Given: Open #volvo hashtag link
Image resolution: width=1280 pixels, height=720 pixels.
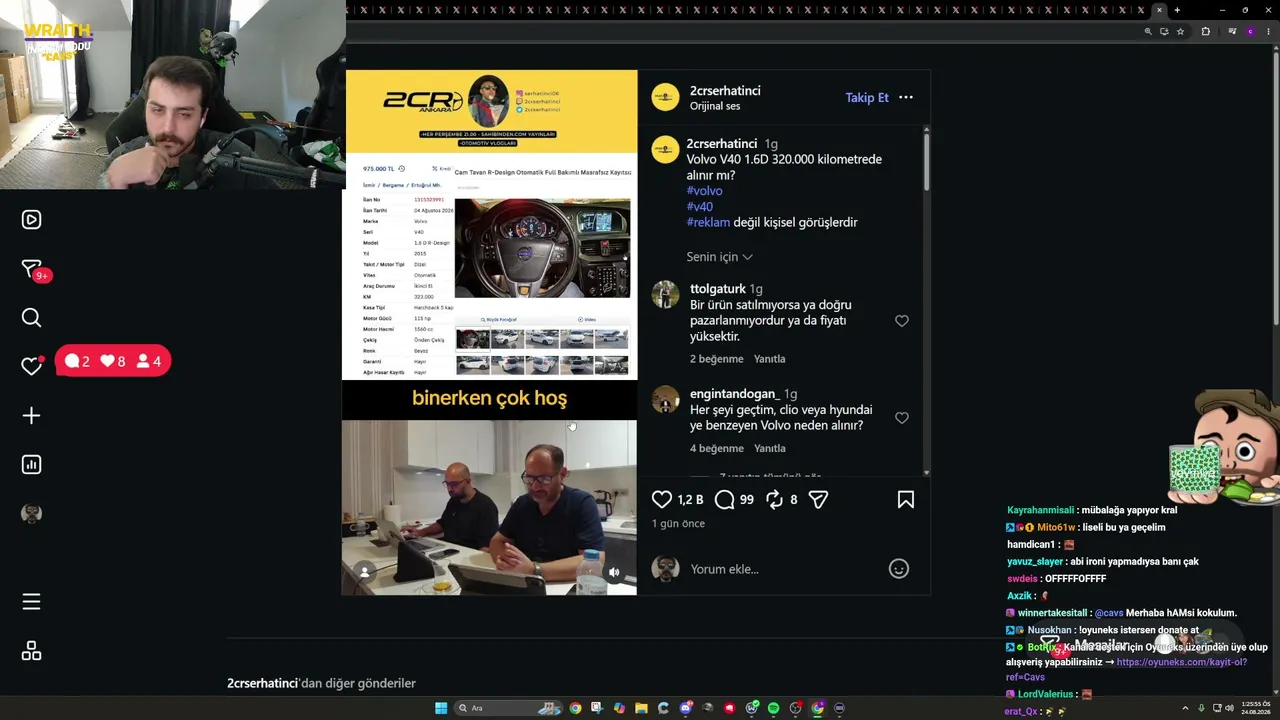Looking at the screenshot, I should pyautogui.click(x=704, y=191).
